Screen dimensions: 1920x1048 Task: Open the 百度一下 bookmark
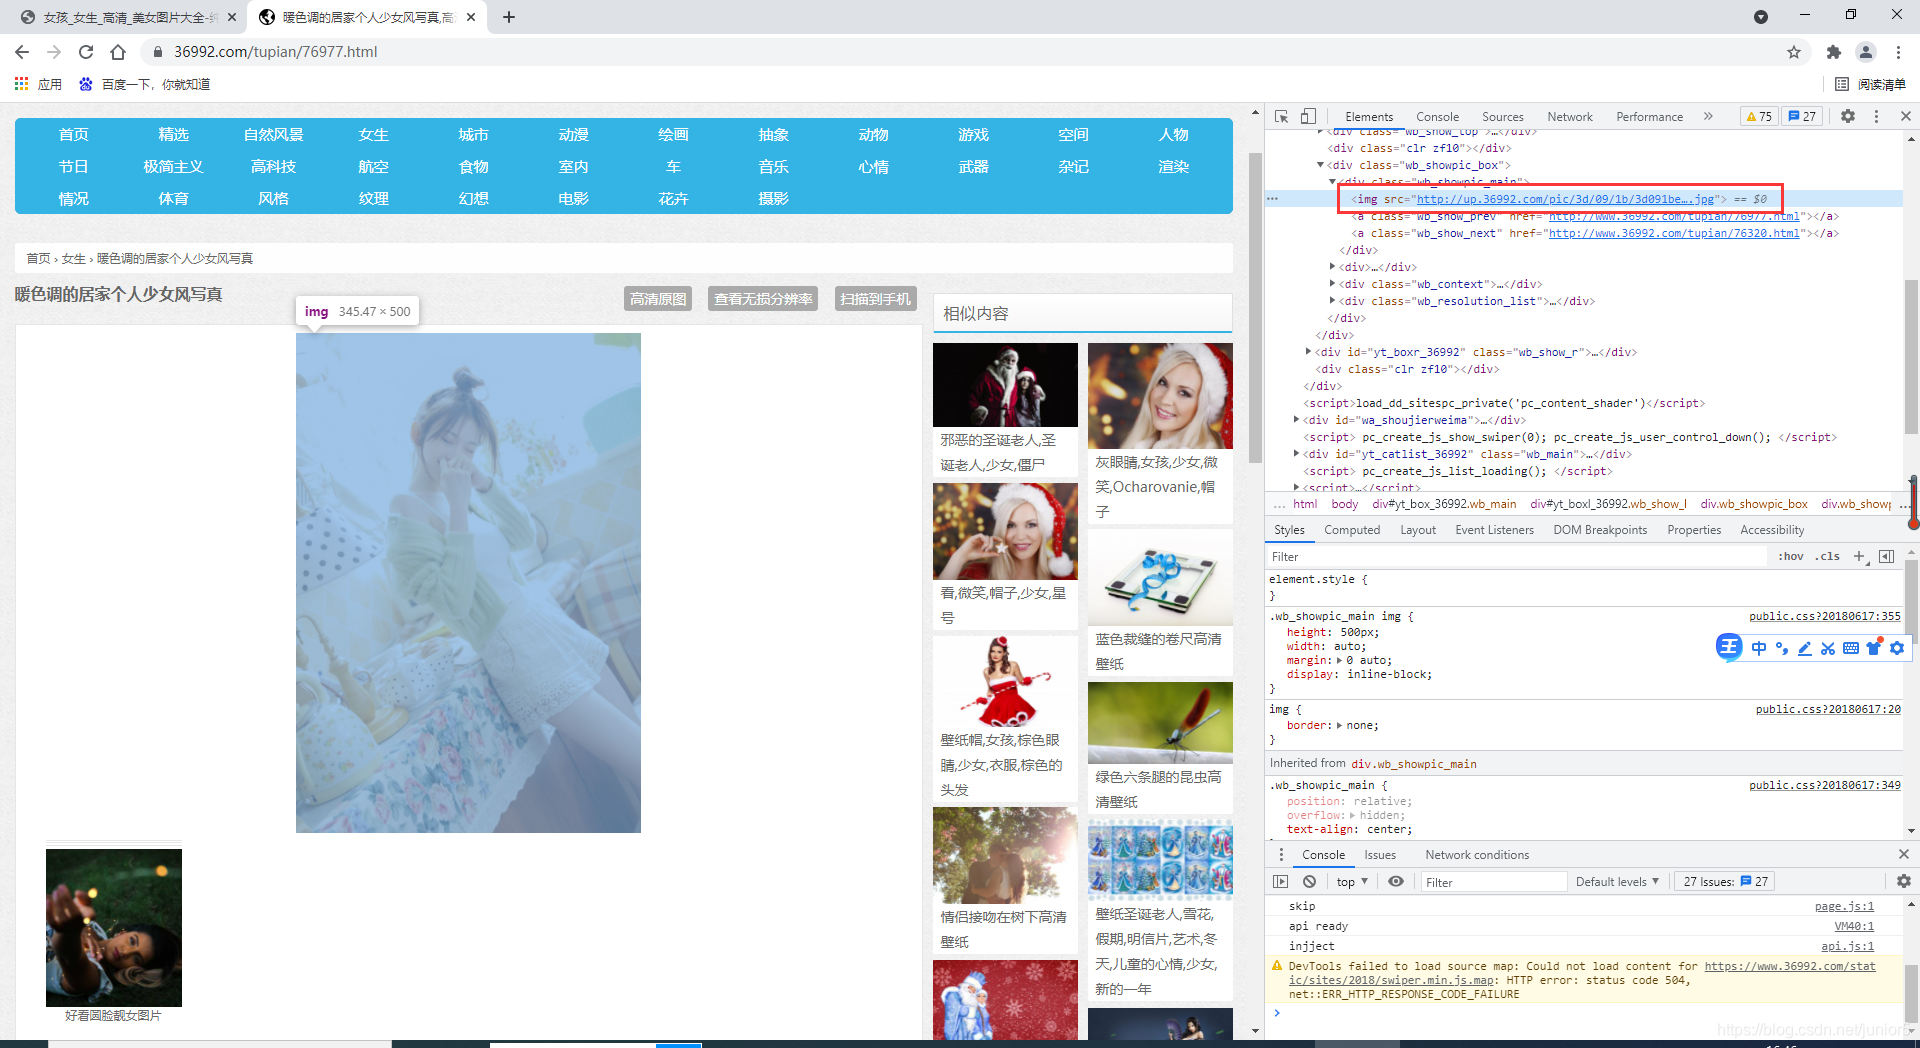coord(145,84)
